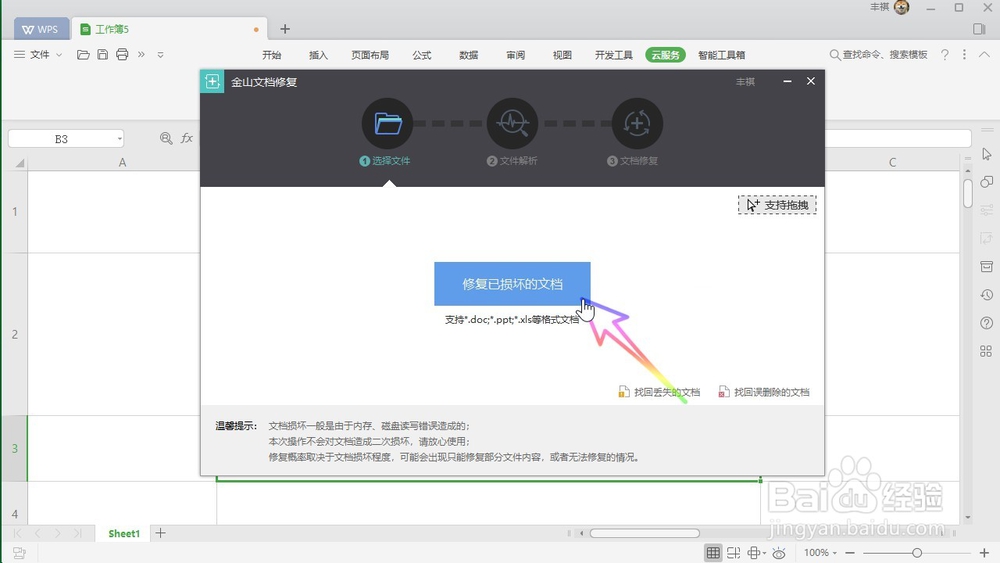Add a new sheet with plus

(x=161, y=533)
